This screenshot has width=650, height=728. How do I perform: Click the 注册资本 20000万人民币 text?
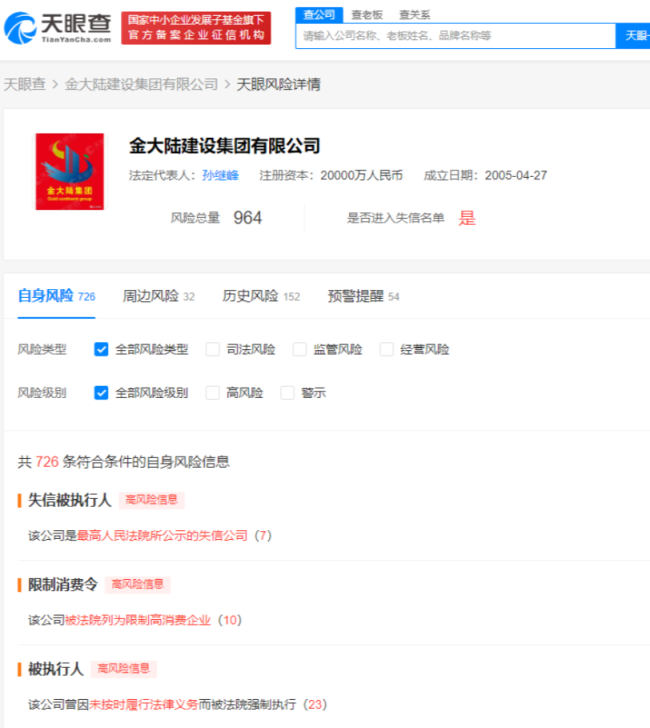(x=331, y=176)
